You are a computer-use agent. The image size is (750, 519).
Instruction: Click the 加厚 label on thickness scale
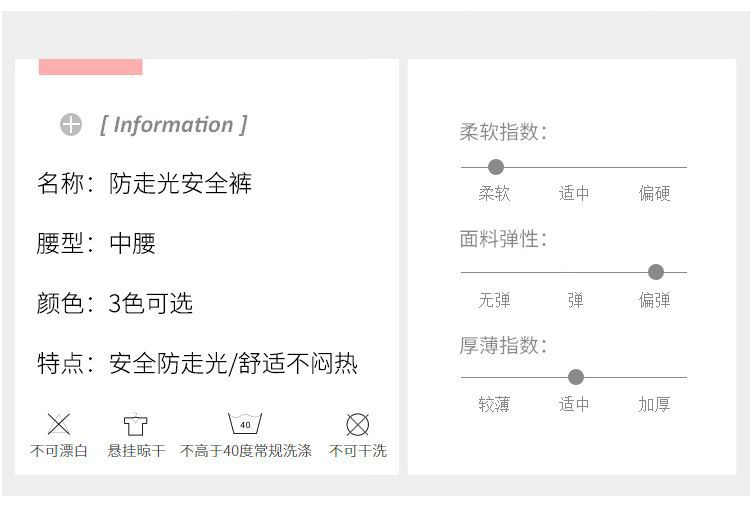(655, 405)
